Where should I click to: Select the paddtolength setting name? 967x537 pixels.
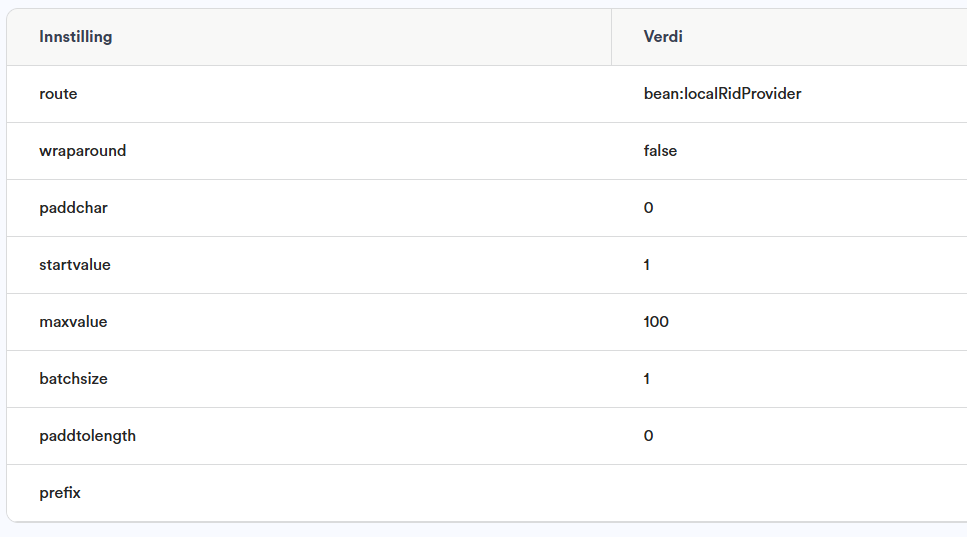(x=87, y=436)
